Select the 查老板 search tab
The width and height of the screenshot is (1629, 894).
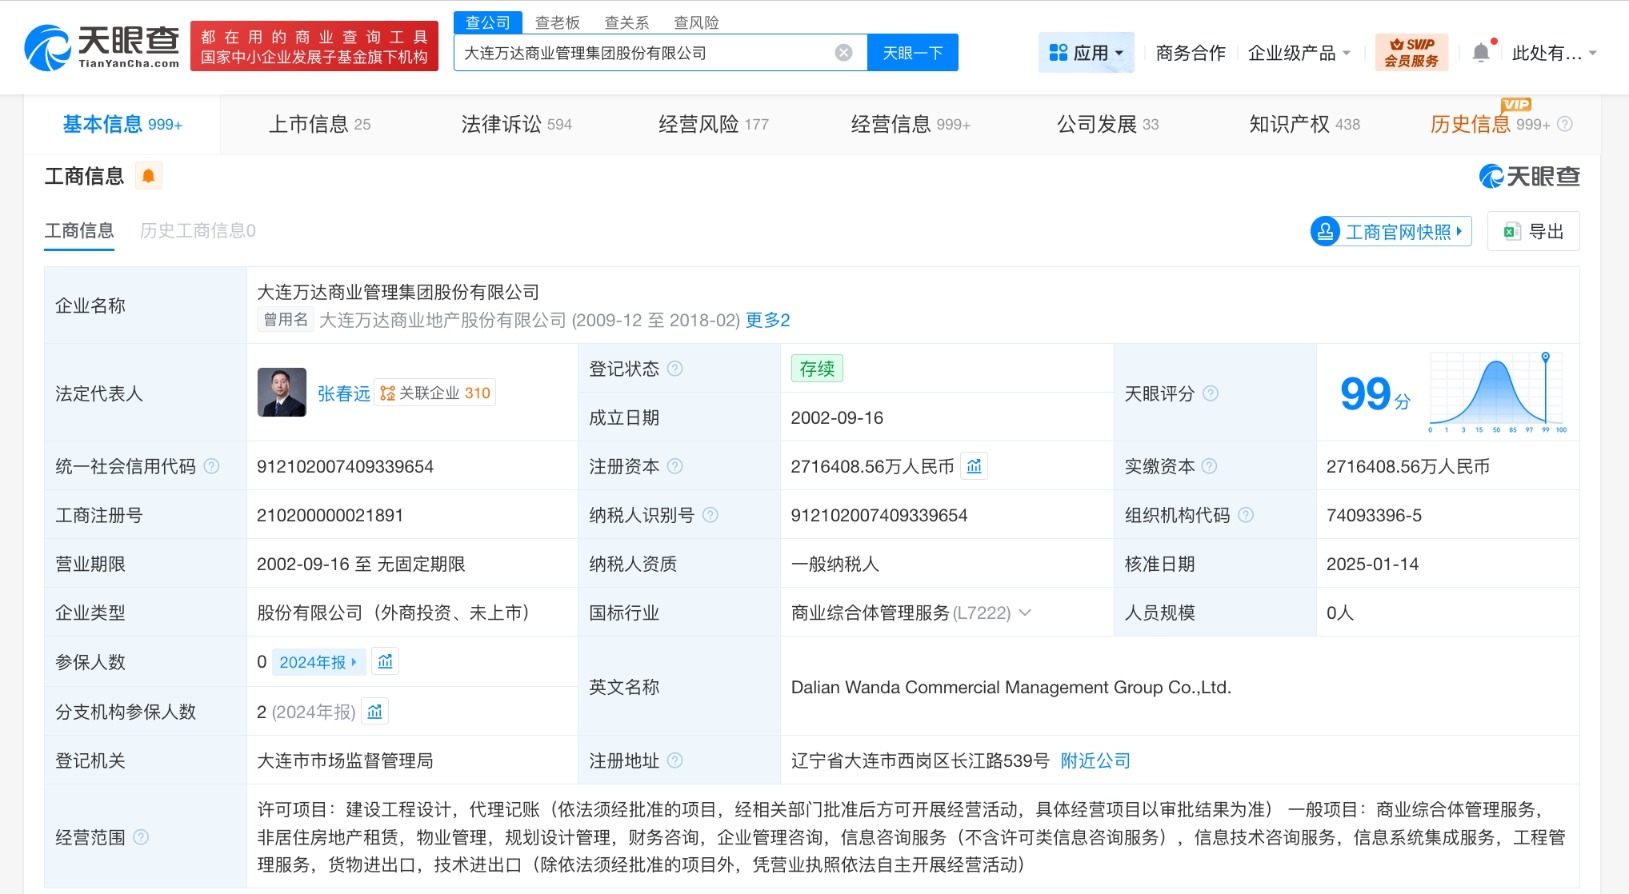click(557, 22)
